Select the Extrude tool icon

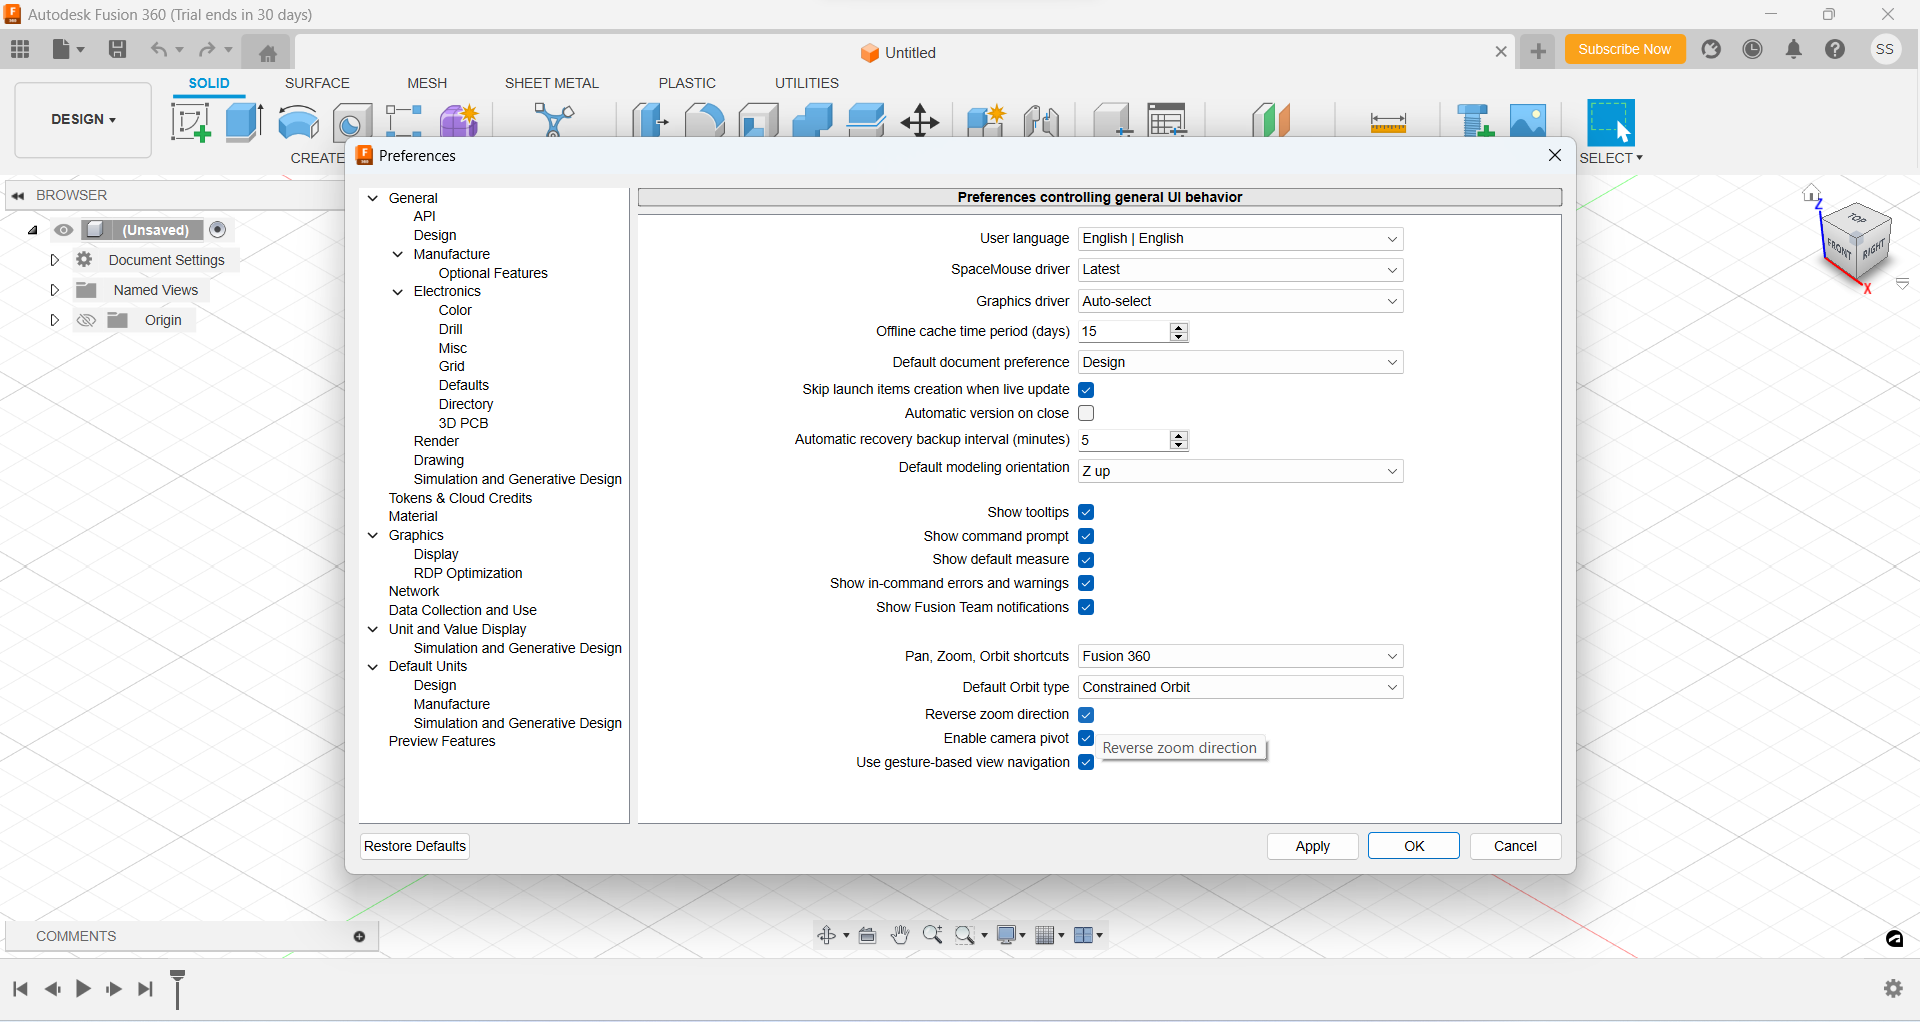[244, 122]
